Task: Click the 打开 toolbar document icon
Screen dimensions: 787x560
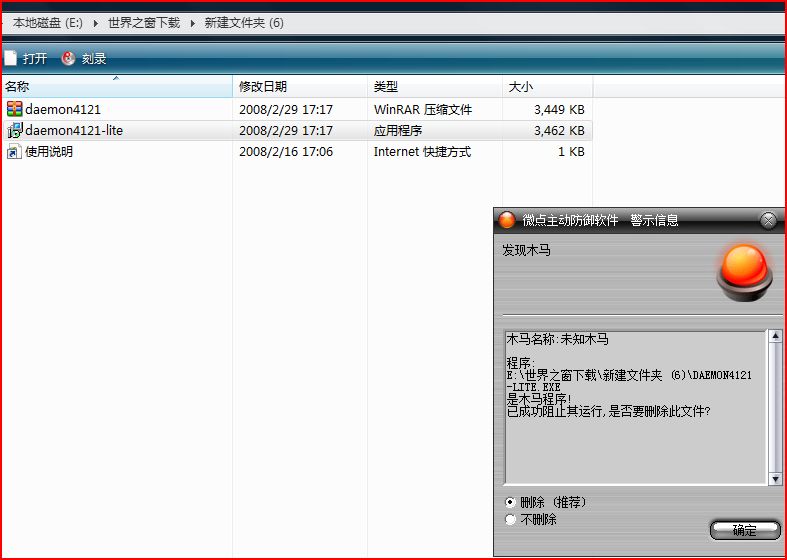Action: click(x=11, y=58)
